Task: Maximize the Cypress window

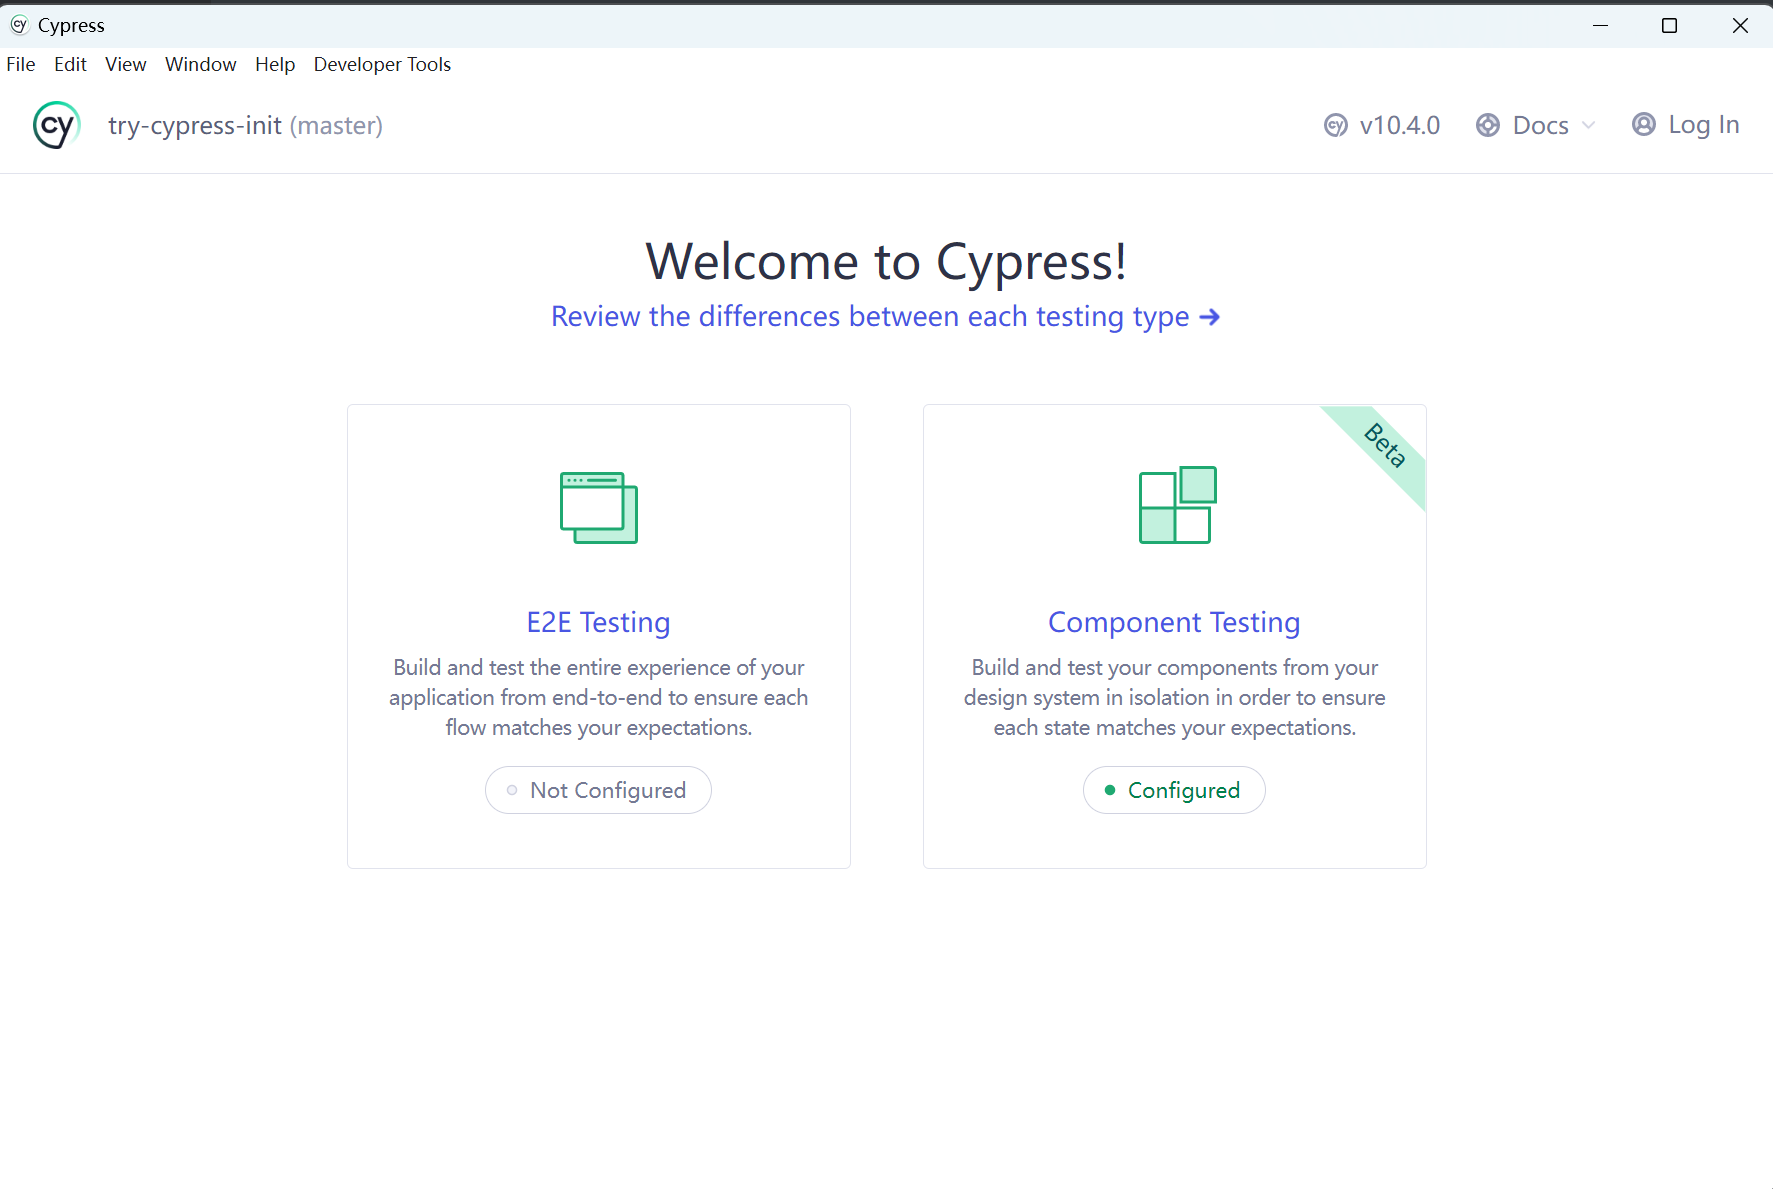Action: coord(1669,25)
